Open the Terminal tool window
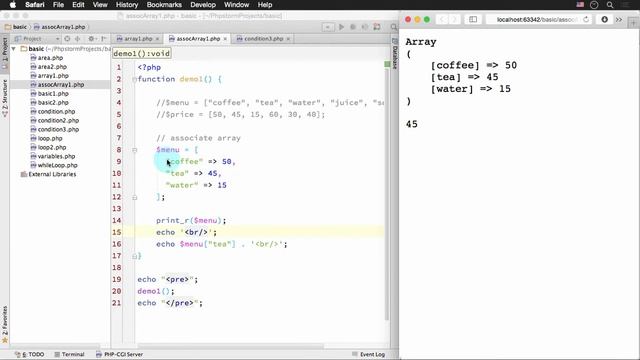The width and height of the screenshot is (640, 360). tap(69, 354)
